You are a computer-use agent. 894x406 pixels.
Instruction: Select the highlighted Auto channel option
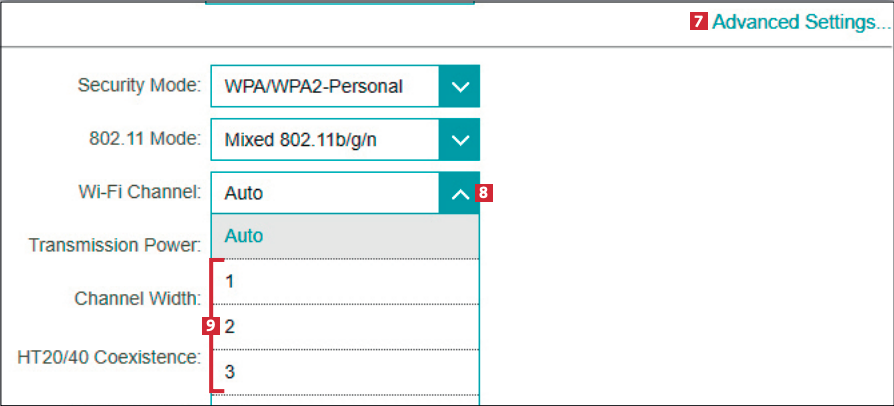pos(345,237)
